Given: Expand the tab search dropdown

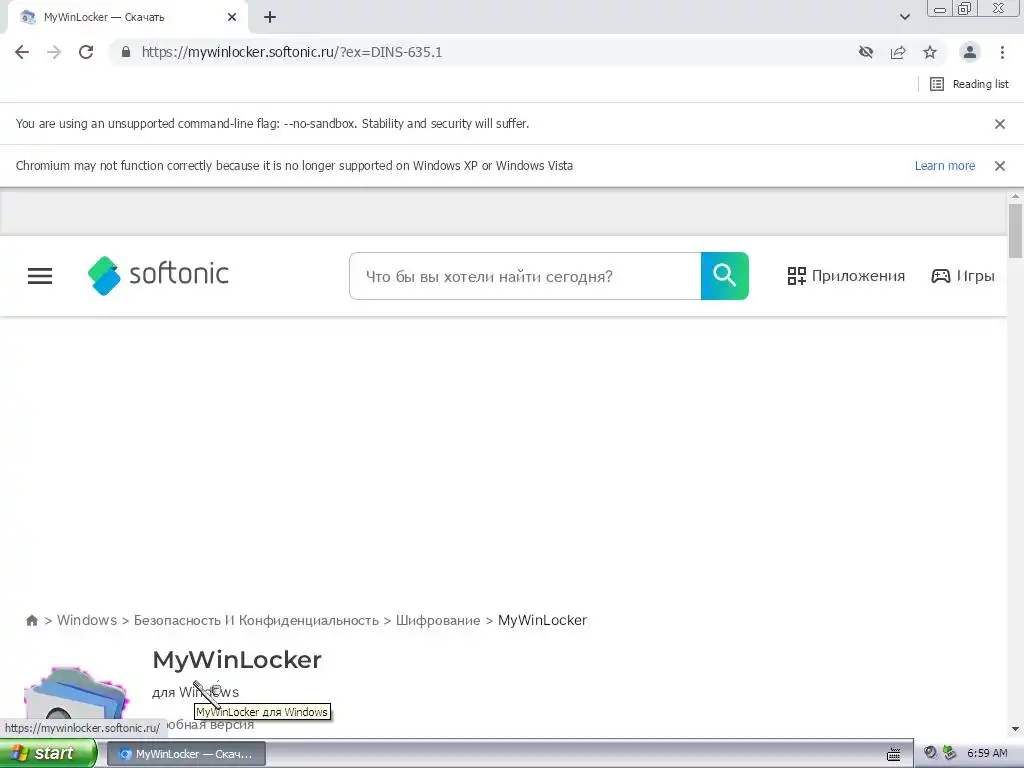Looking at the screenshot, I should click(904, 17).
